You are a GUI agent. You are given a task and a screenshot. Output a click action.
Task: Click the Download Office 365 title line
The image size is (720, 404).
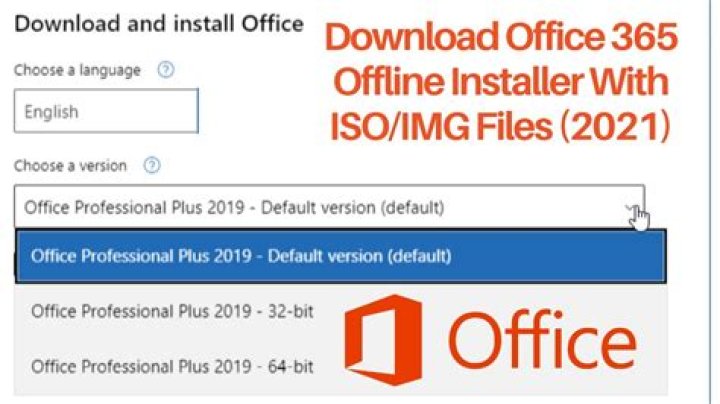click(502, 39)
